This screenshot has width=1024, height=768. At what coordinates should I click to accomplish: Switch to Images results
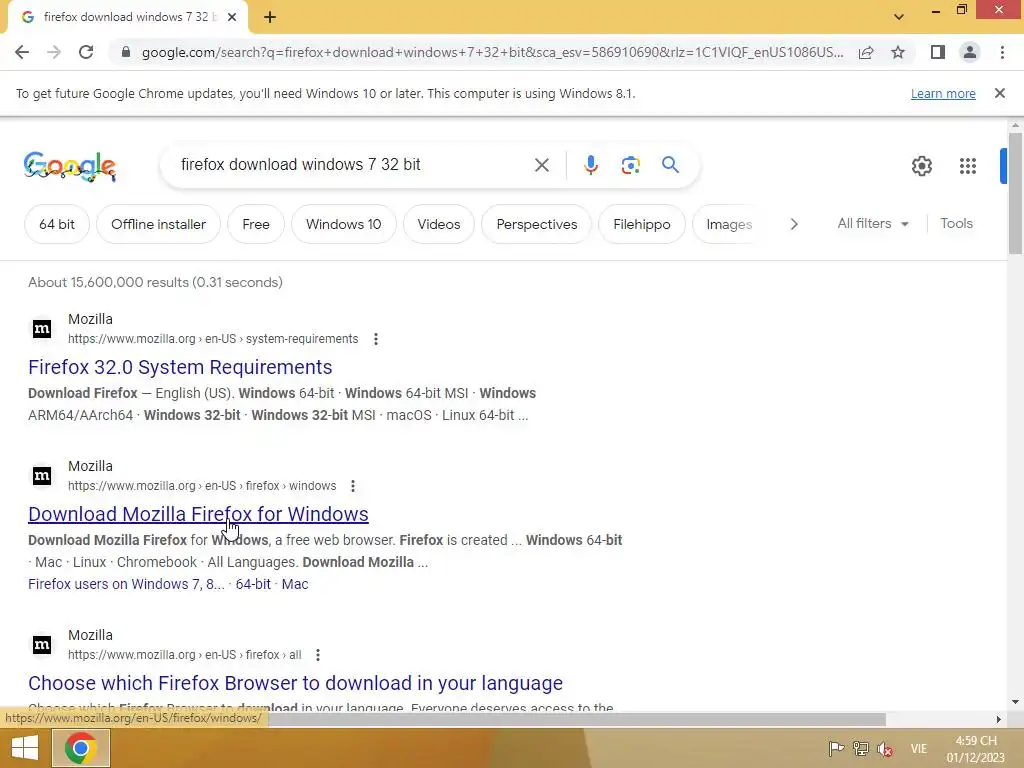click(729, 224)
